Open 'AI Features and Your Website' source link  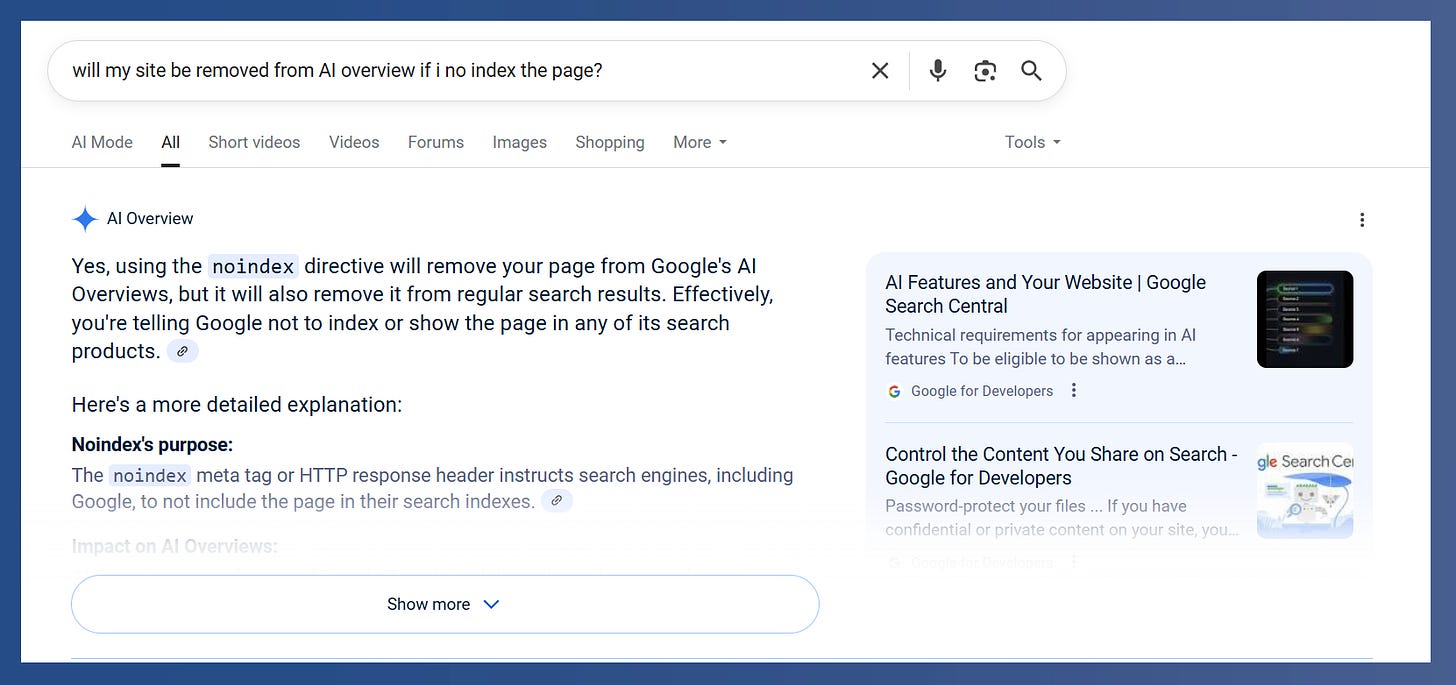pyautogui.click(x=1045, y=294)
